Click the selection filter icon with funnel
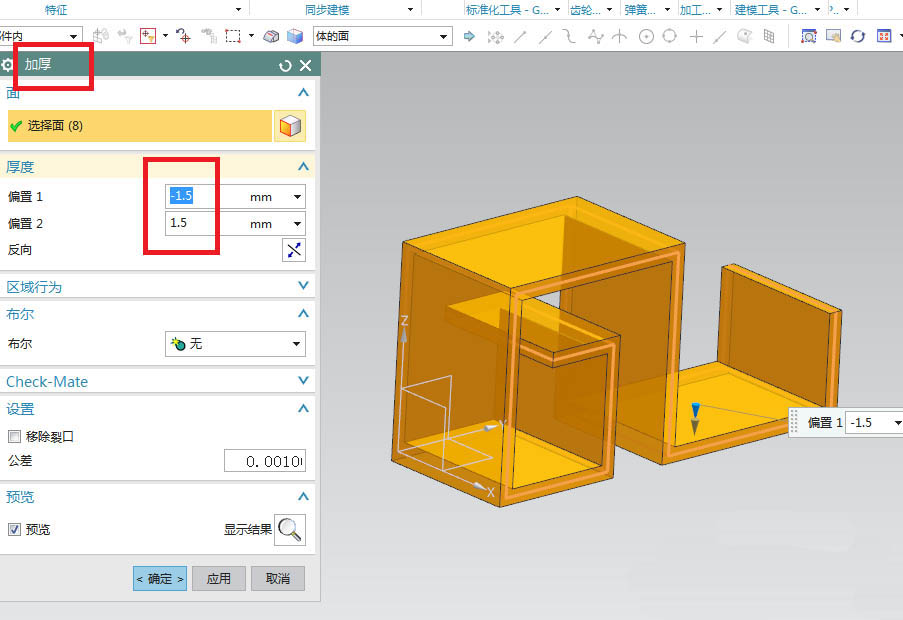903x620 pixels. pyautogui.click(x=148, y=36)
